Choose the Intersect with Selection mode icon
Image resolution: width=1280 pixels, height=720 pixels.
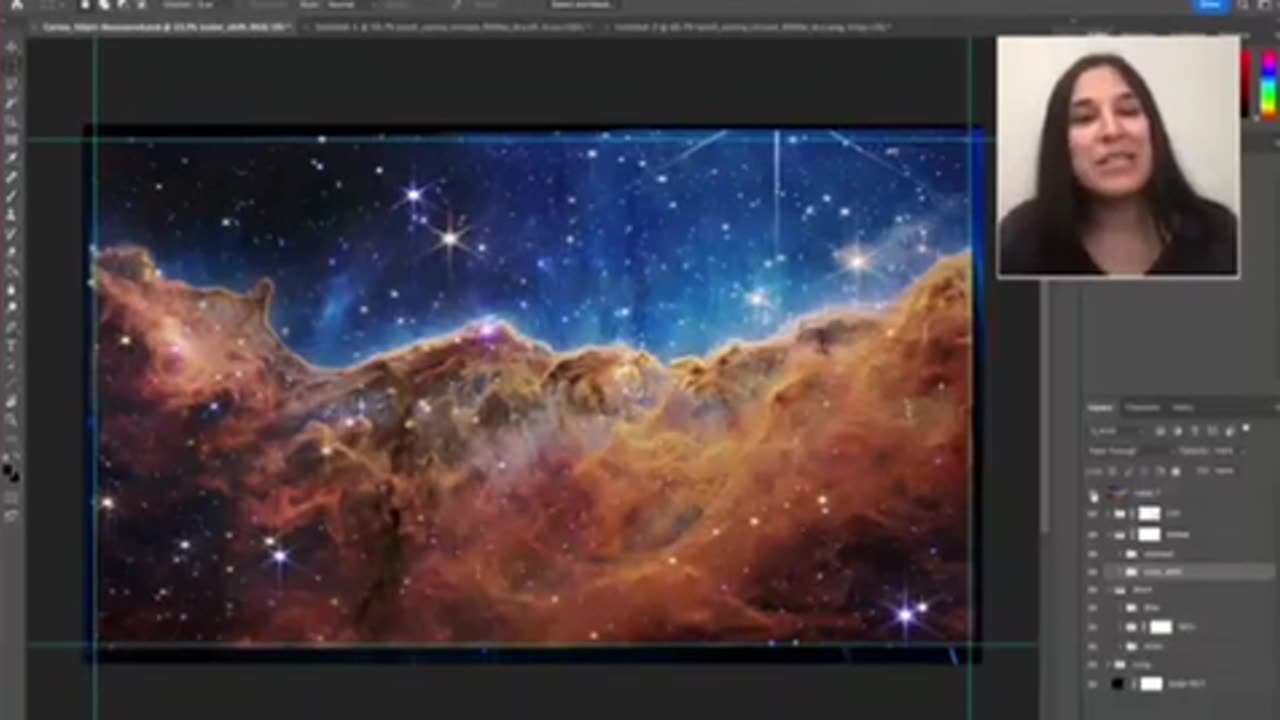coord(140,5)
